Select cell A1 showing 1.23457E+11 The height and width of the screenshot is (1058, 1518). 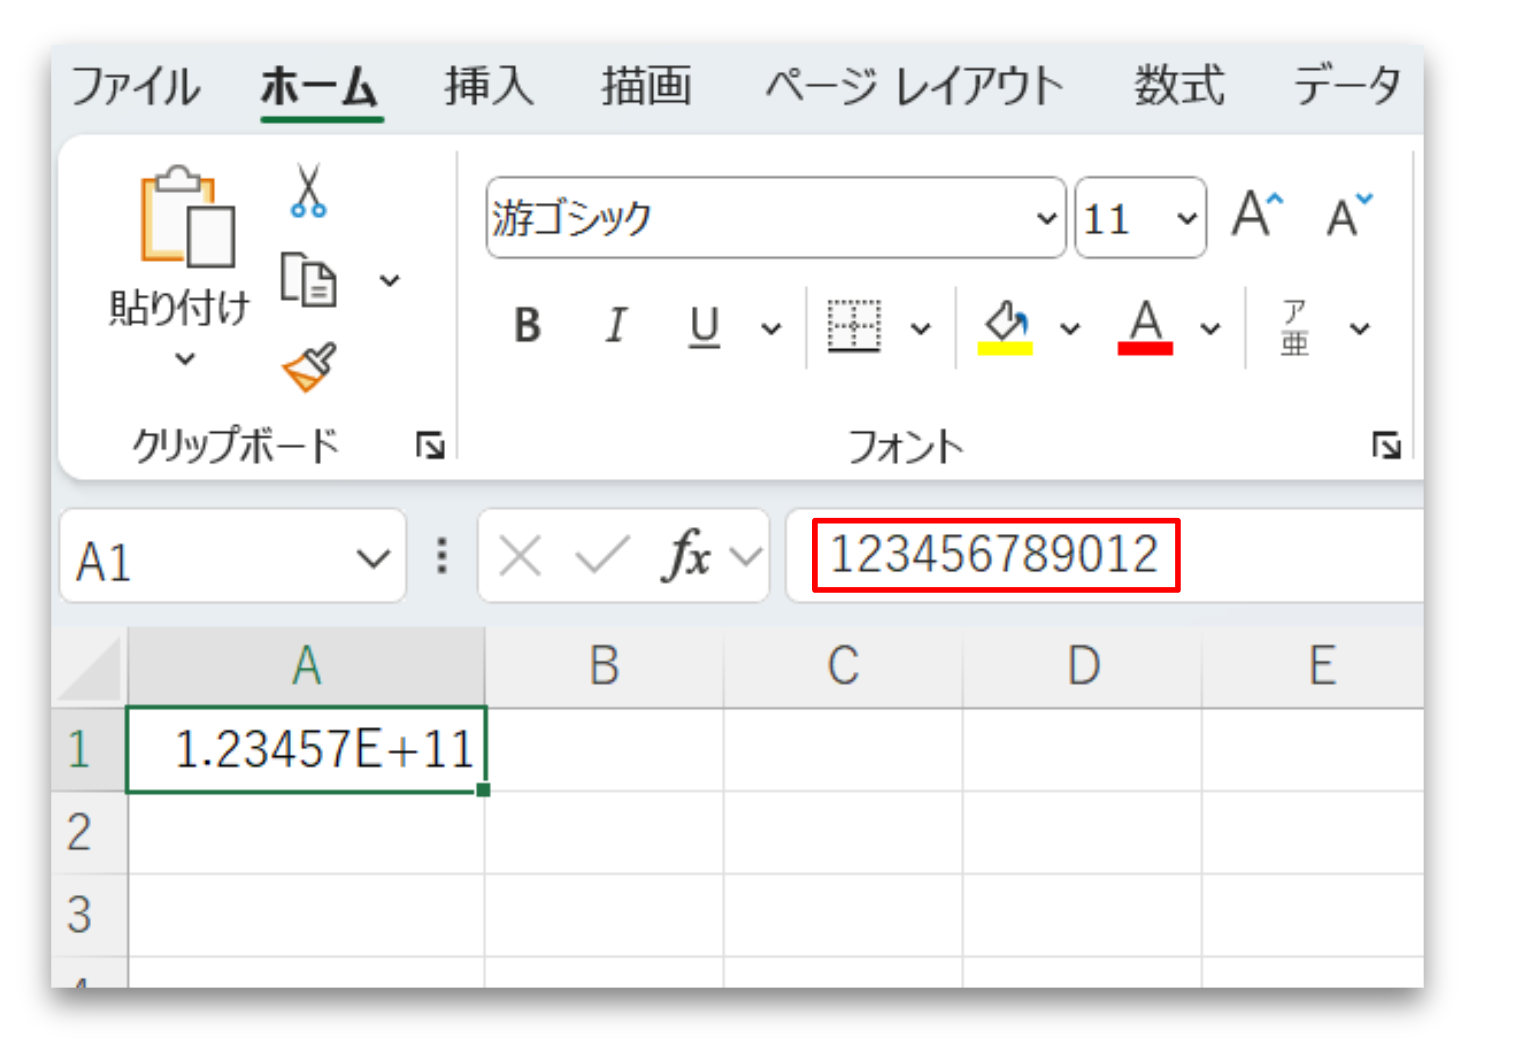[x=306, y=749]
